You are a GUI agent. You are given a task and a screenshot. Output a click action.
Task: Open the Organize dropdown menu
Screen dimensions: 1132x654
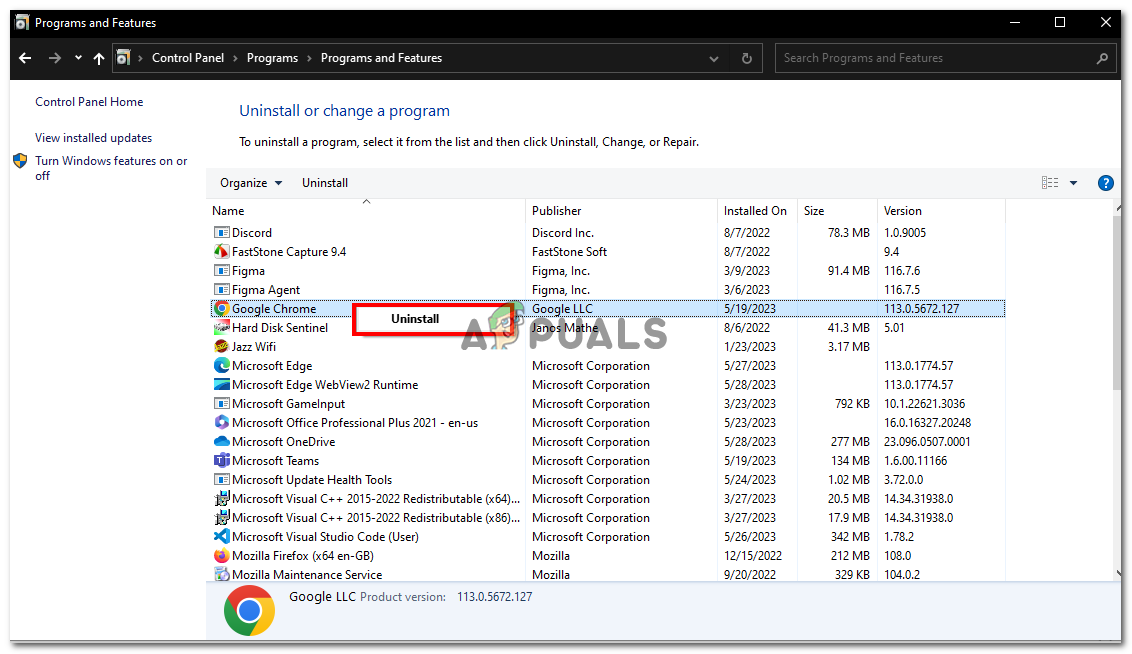pos(251,183)
